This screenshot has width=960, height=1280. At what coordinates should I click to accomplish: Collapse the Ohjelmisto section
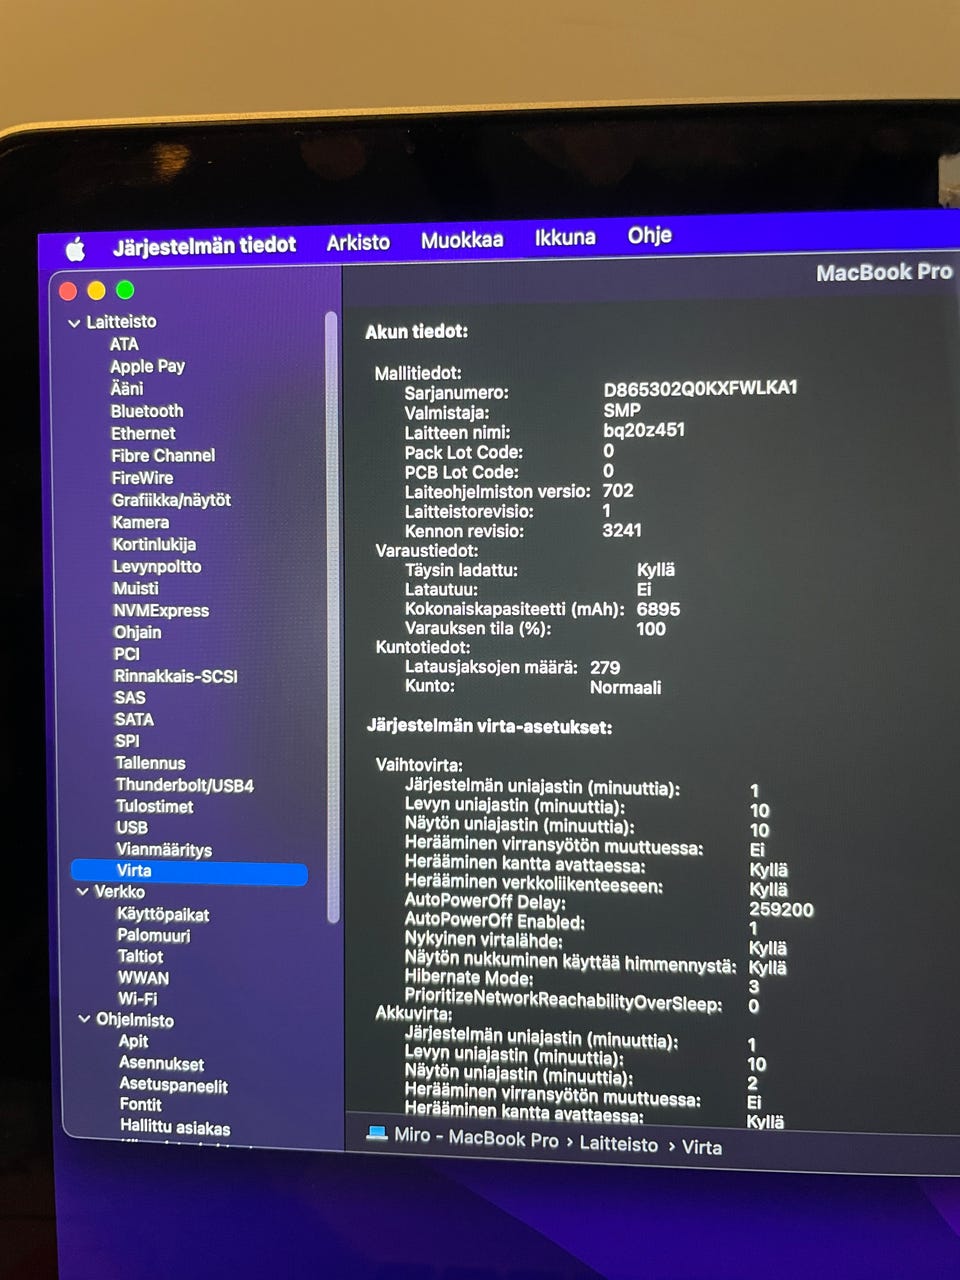(85, 1019)
